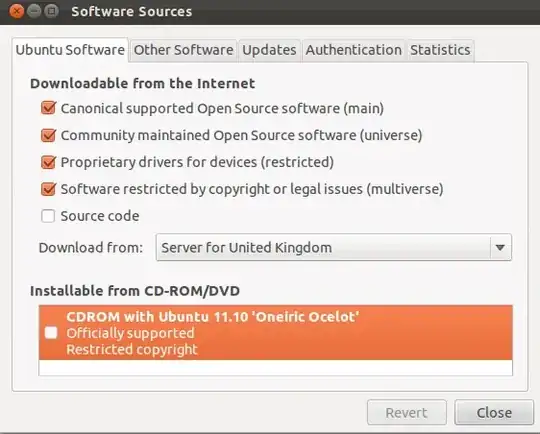Toggle Community maintained software (universe) checkbox

(48, 135)
